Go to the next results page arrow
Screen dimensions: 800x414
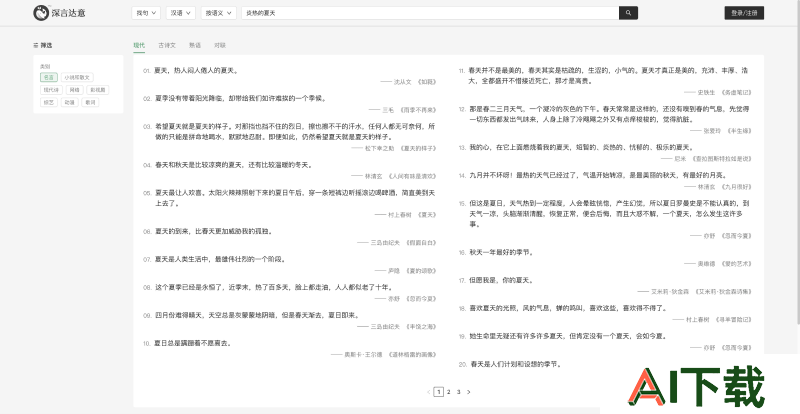point(469,392)
